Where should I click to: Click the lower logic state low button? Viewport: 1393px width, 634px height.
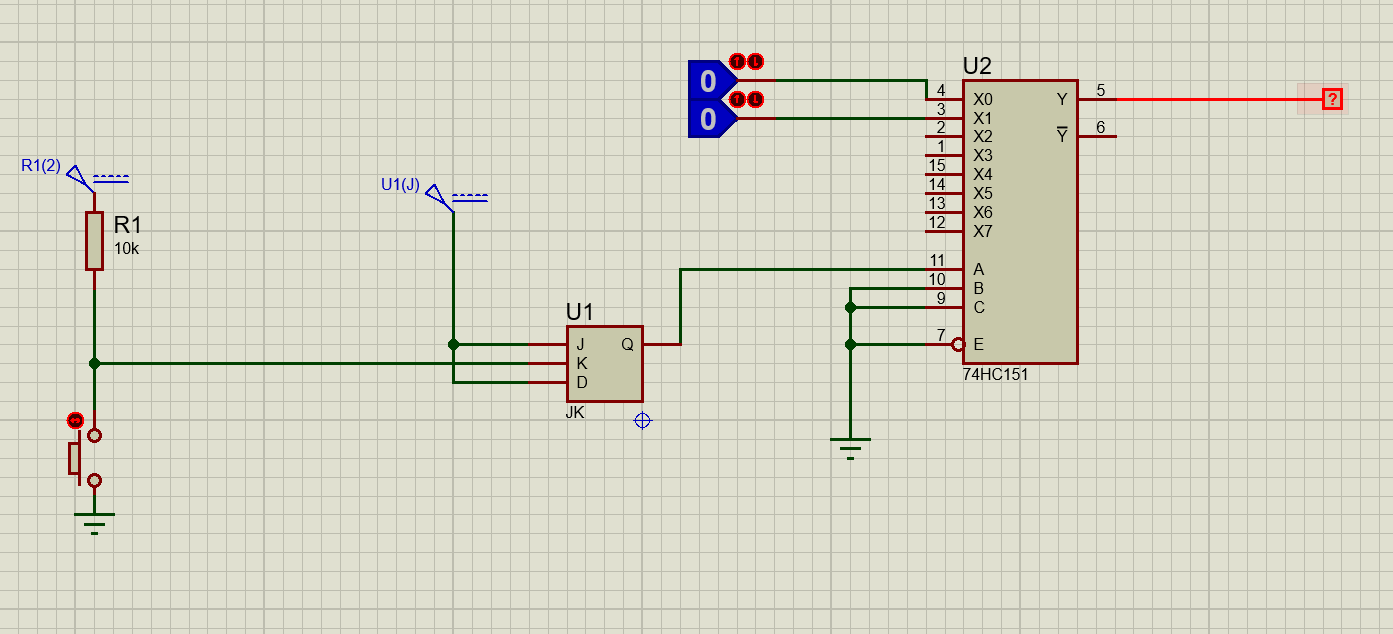click(x=756, y=99)
